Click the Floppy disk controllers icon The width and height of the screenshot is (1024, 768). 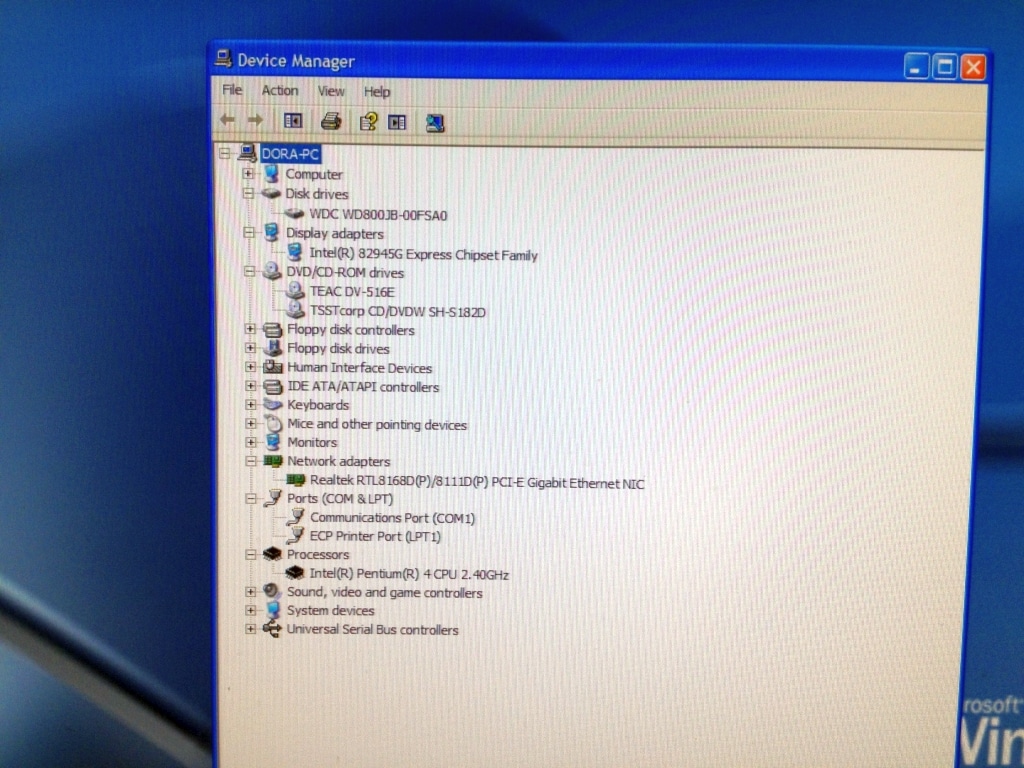[x=272, y=329]
